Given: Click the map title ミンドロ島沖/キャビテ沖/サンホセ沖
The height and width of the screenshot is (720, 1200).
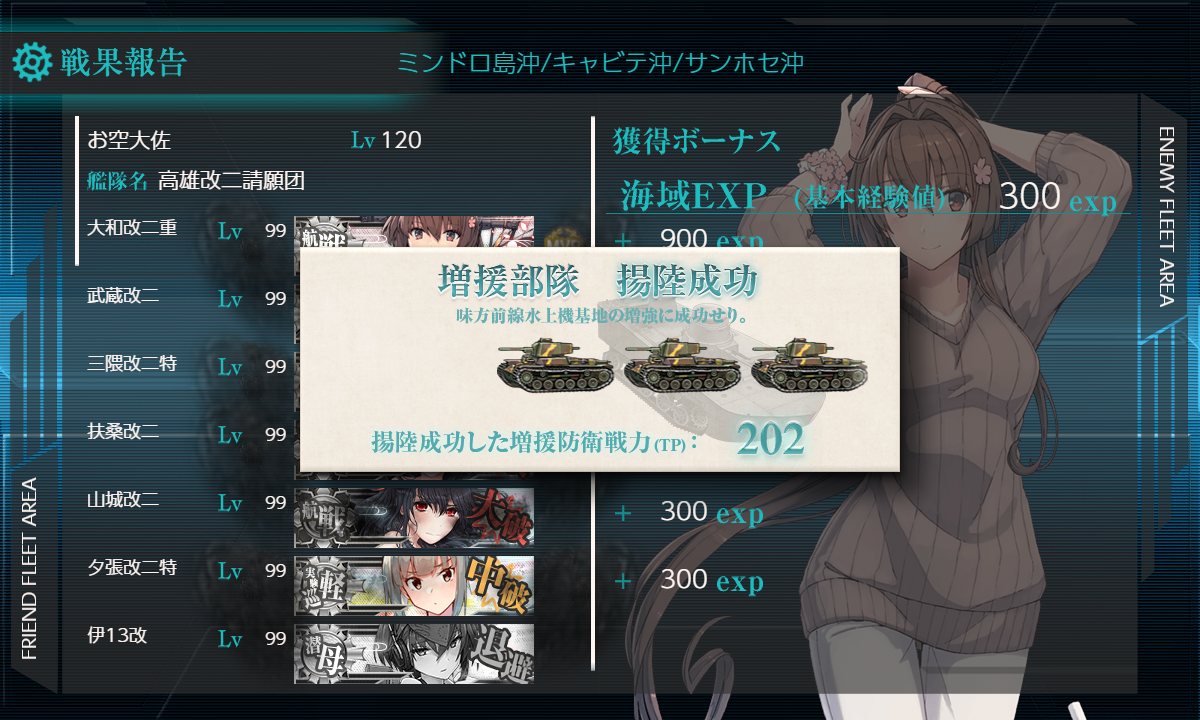Looking at the screenshot, I should [x=600, y=63].
